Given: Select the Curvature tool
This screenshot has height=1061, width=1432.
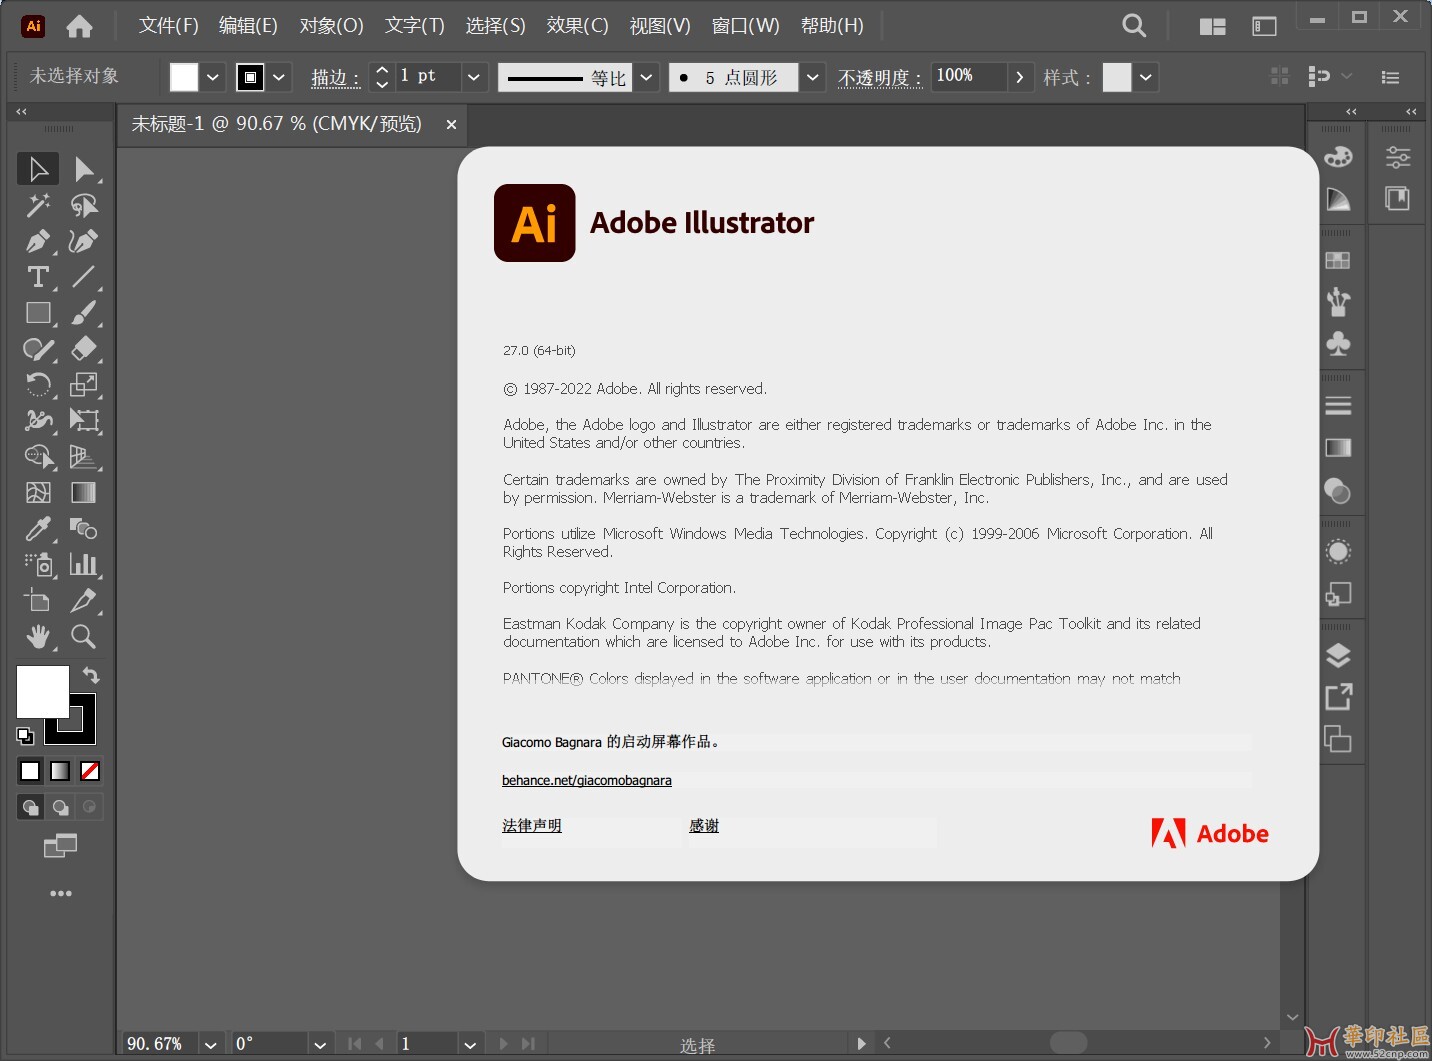Looking at the screenshot, I should [84, 241].
